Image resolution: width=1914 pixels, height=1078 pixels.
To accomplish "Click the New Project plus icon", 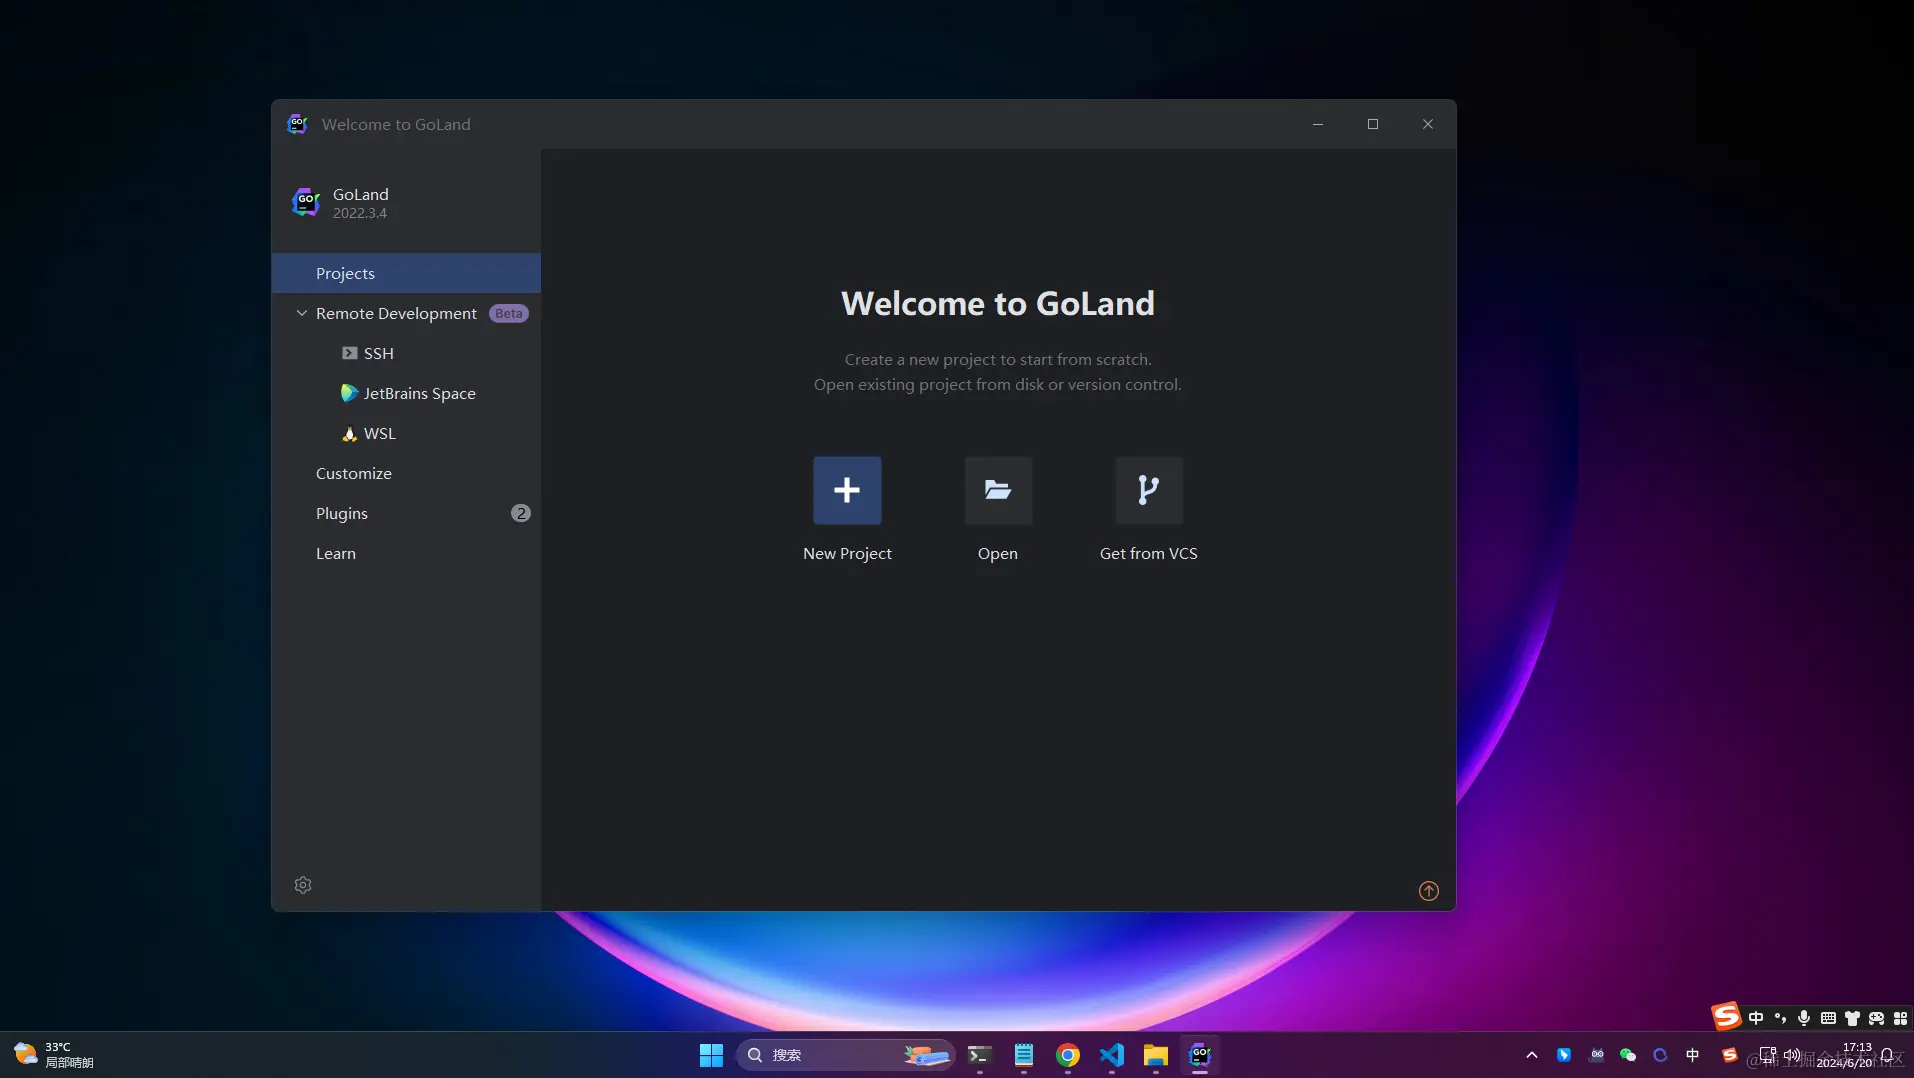I will tap(847, 490).
